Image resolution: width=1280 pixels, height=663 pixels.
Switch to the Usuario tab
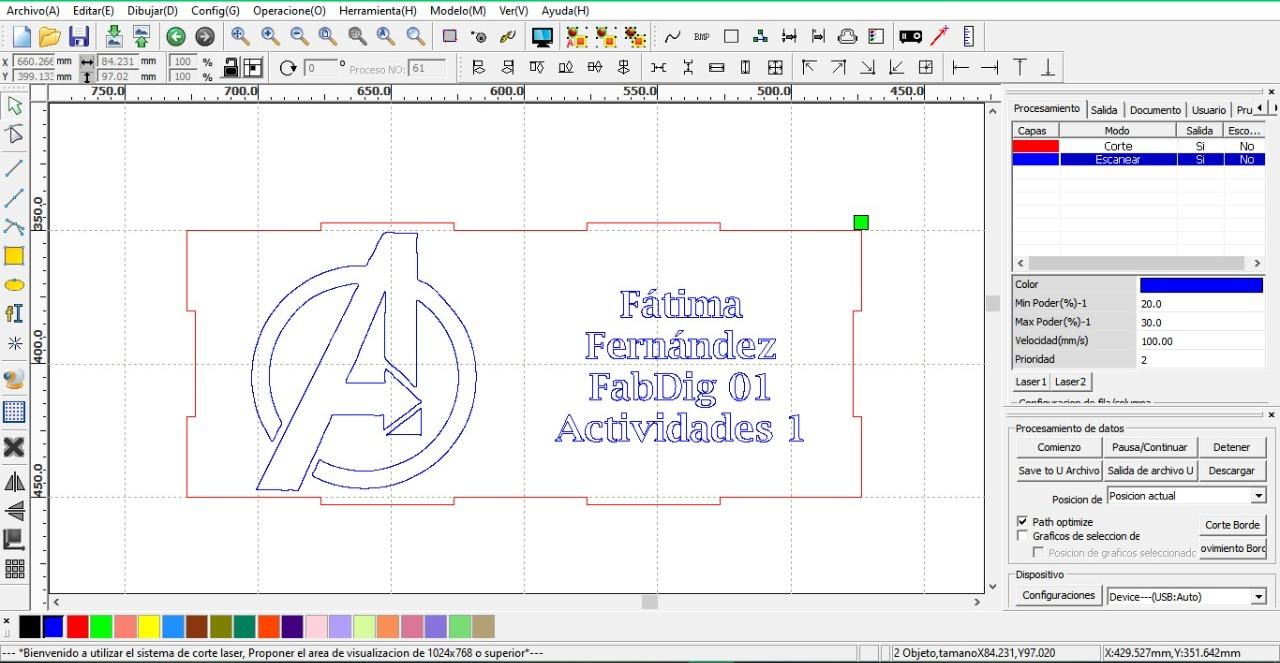pos(1209,110)
